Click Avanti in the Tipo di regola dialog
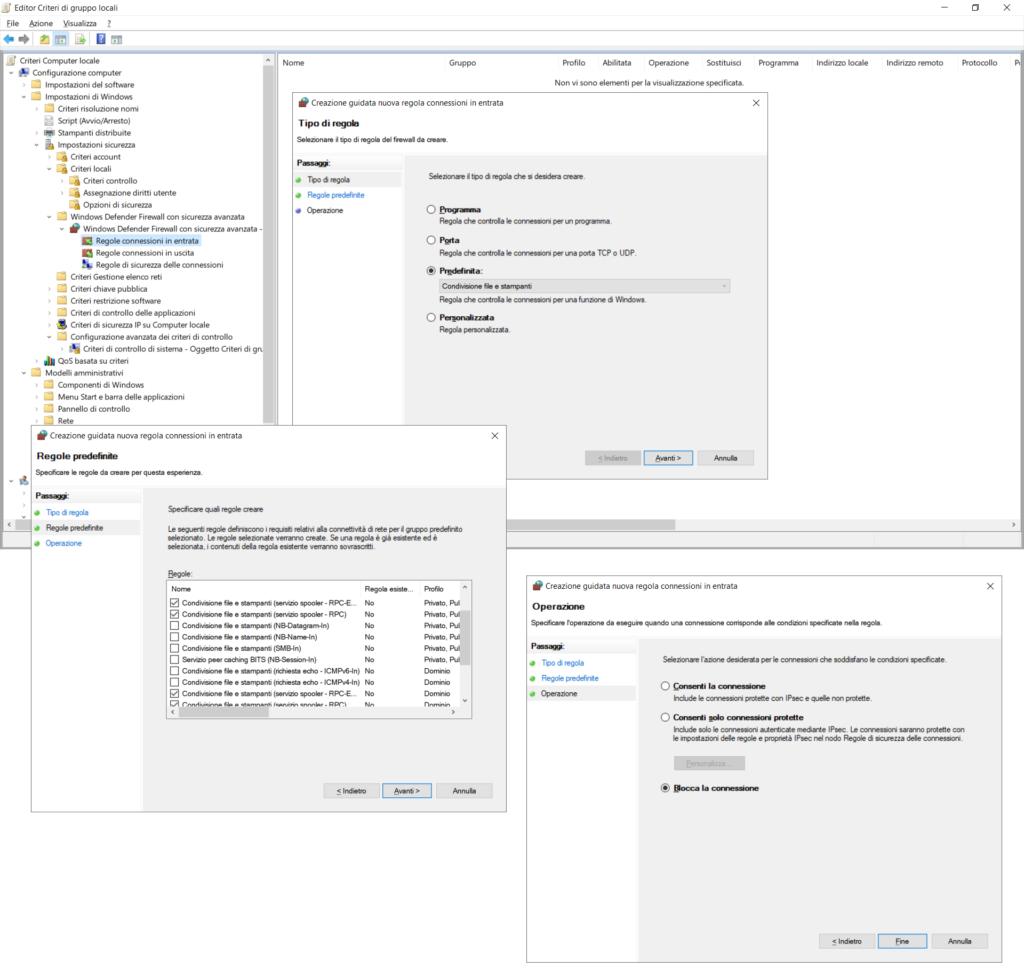Viewport: 1024px width, 976px height. [667, 458]
